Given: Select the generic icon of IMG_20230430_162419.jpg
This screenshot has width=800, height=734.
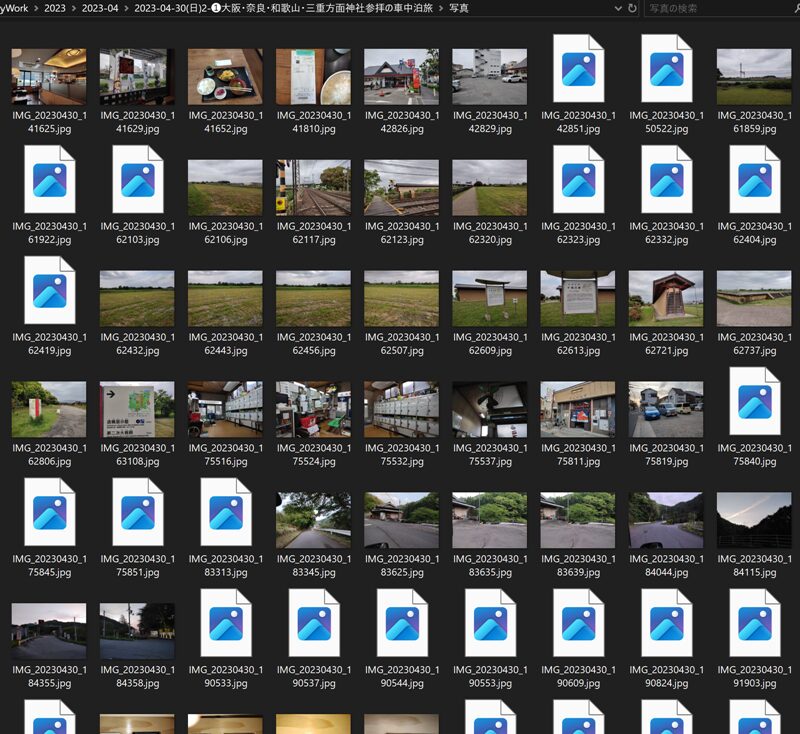Looking at the screenshot, I should pos(49,290).
